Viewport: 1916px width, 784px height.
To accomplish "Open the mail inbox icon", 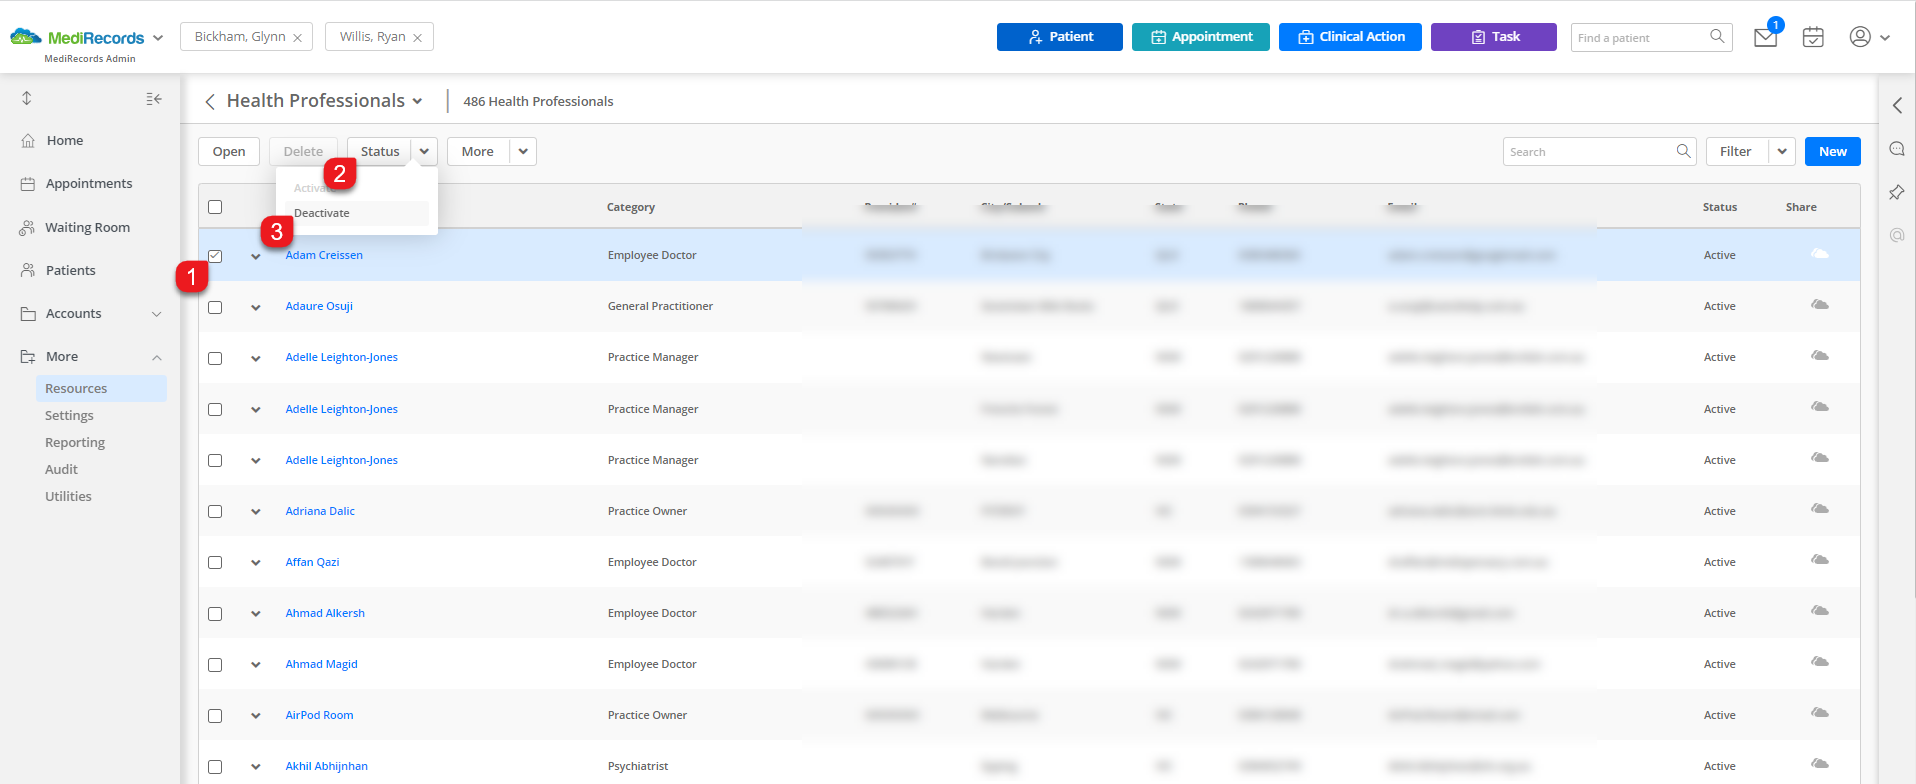I will tap(1765, 38).
